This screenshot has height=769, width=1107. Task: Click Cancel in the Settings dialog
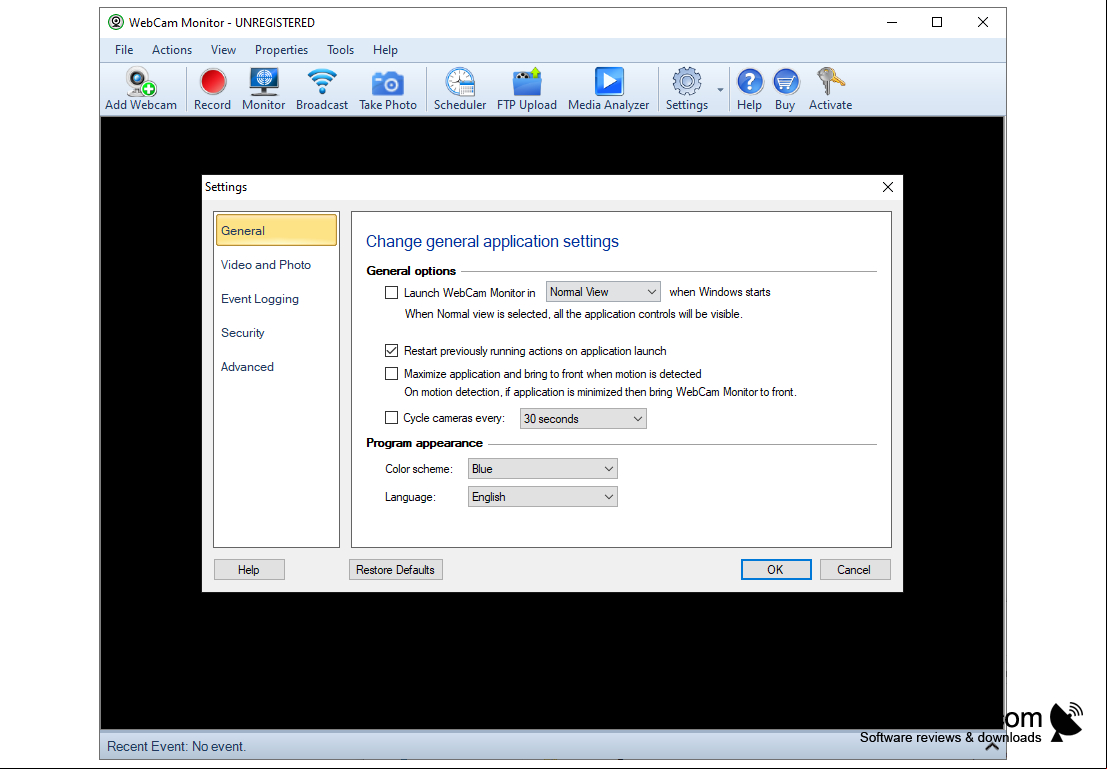[x=854, y=570]
